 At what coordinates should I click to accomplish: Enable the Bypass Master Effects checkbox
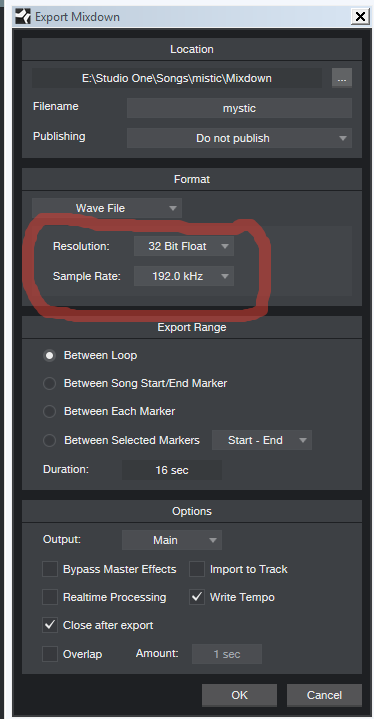(50, 569)
